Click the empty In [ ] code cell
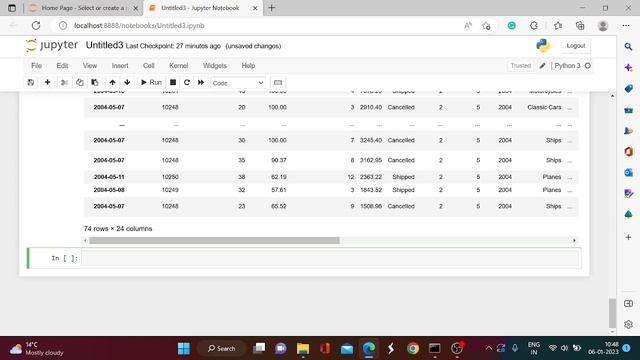640x360 pixels. [331, 258]
